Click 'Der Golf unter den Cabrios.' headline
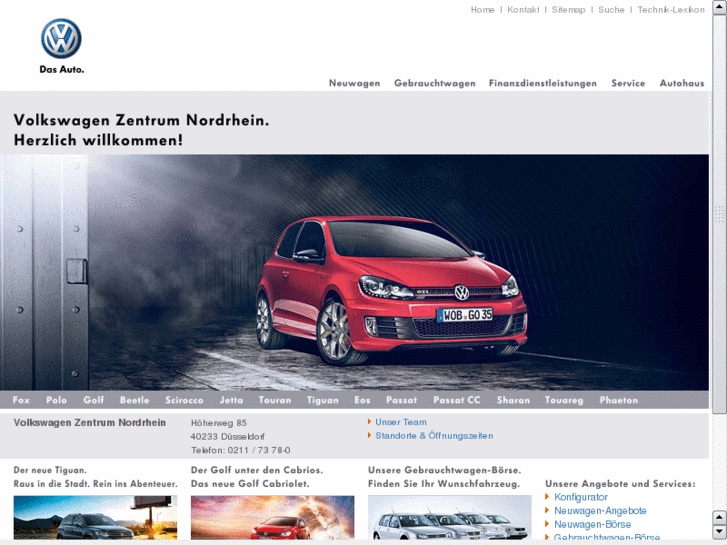This screenshot has height=545, width=727. click(257, 470)
